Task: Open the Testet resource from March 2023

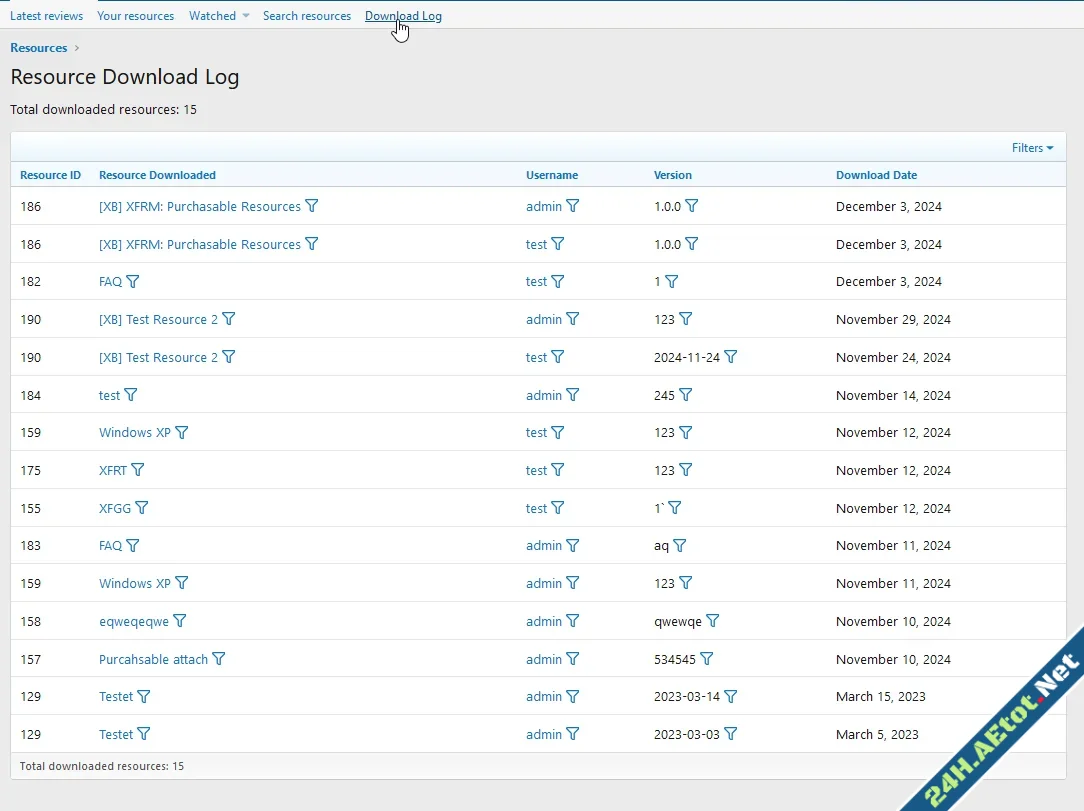Action: pos(113,696)
